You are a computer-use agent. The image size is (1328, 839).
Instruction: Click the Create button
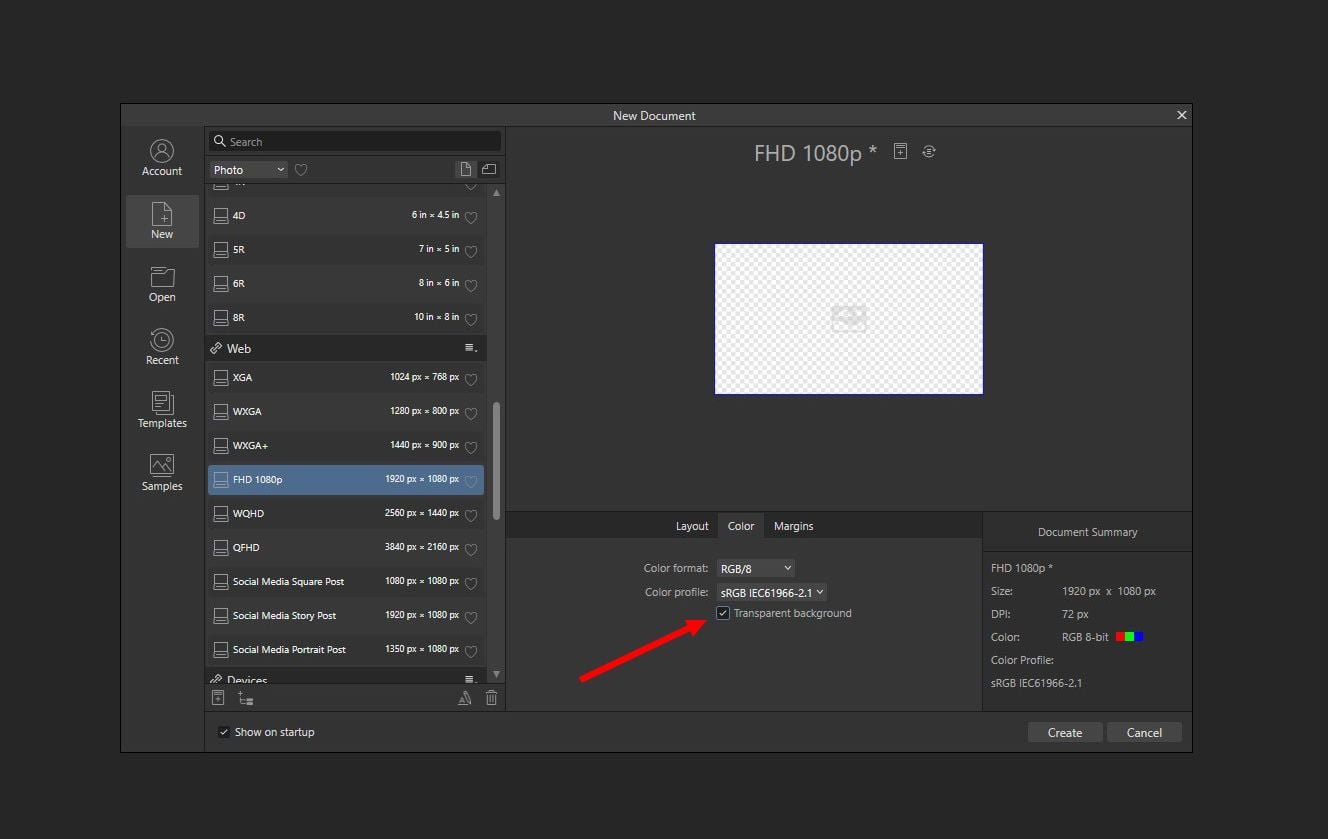[1064, 733]
